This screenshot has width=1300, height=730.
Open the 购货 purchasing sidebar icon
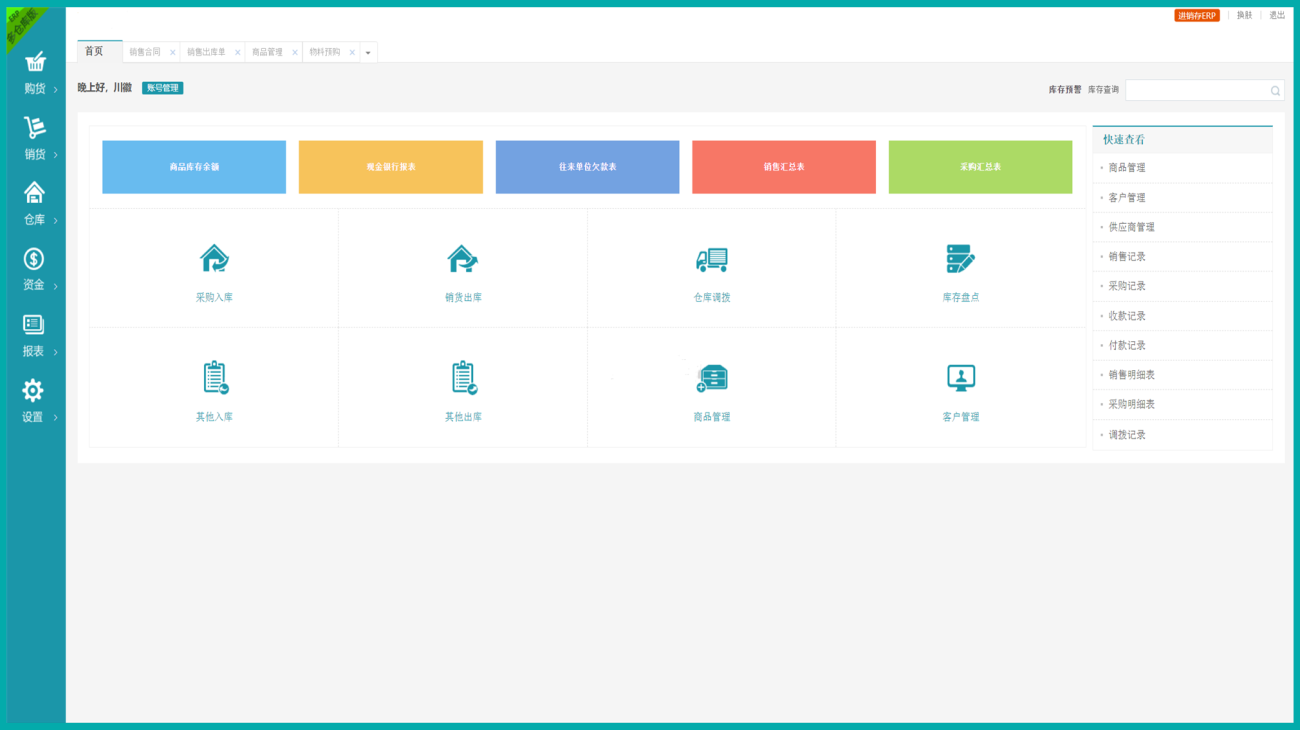(35, 61)
